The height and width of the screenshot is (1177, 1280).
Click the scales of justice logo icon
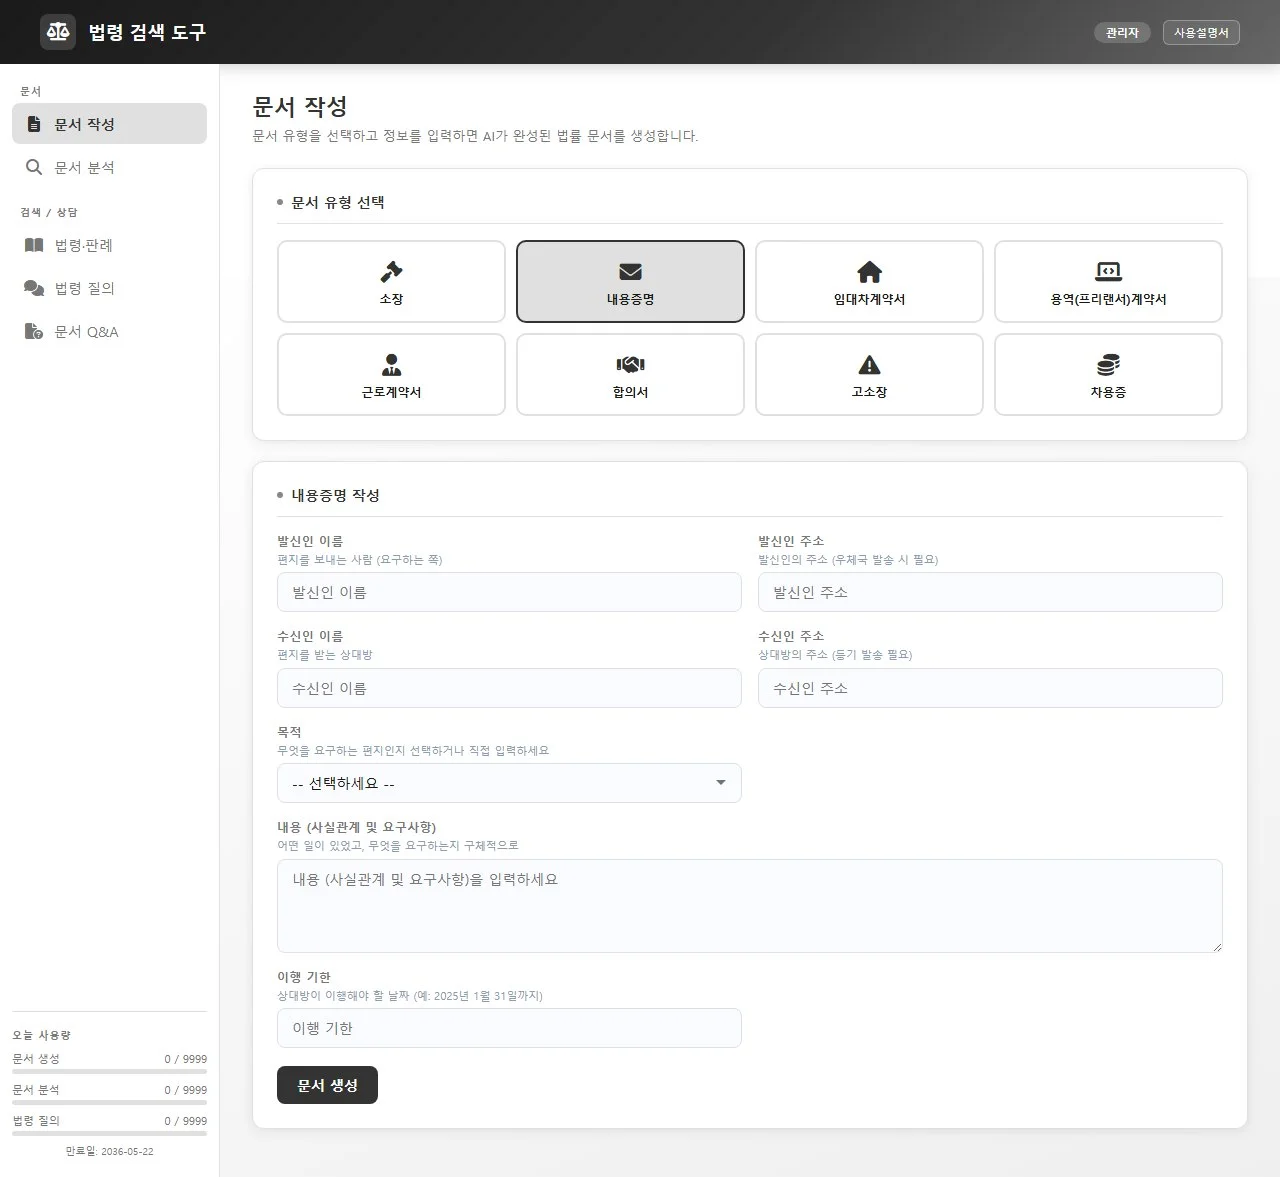click(58, 32)
